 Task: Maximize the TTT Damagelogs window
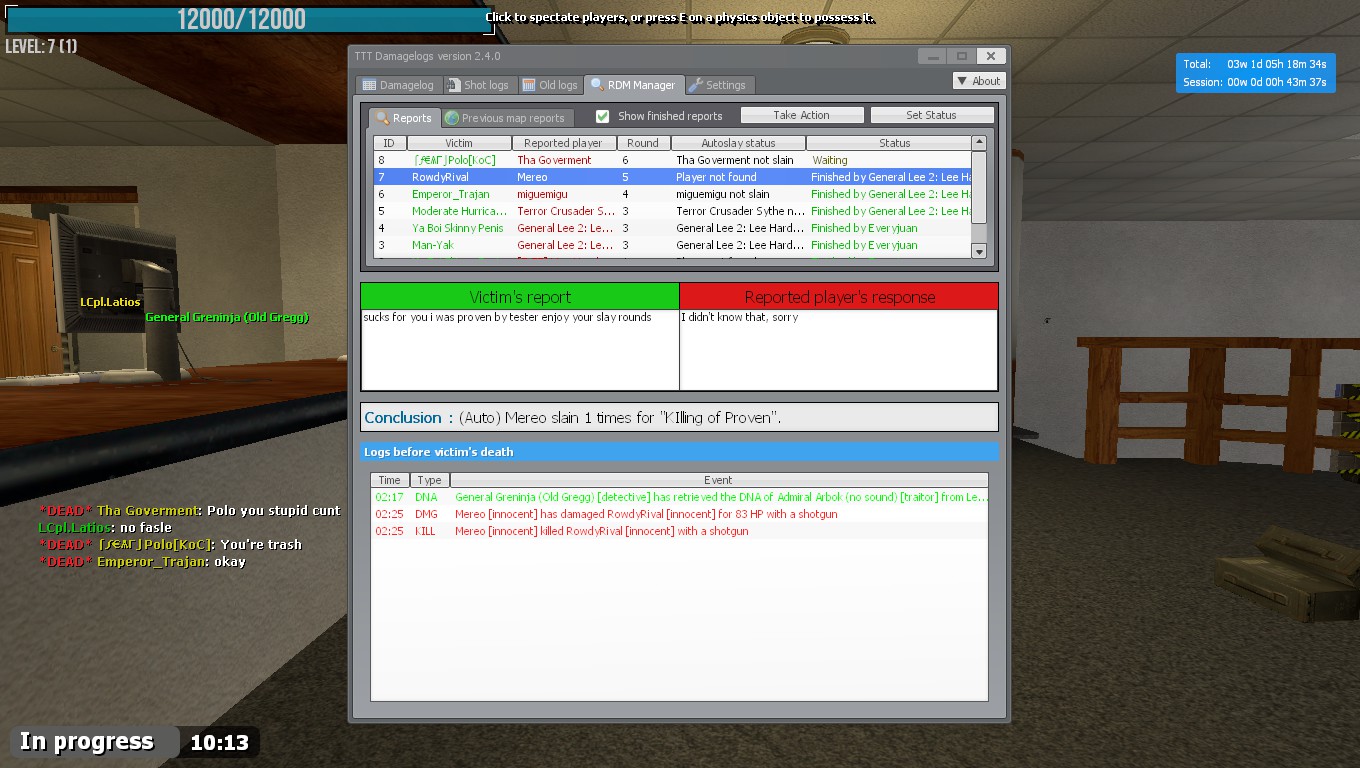pyautogui.click(x=961, y=56)
